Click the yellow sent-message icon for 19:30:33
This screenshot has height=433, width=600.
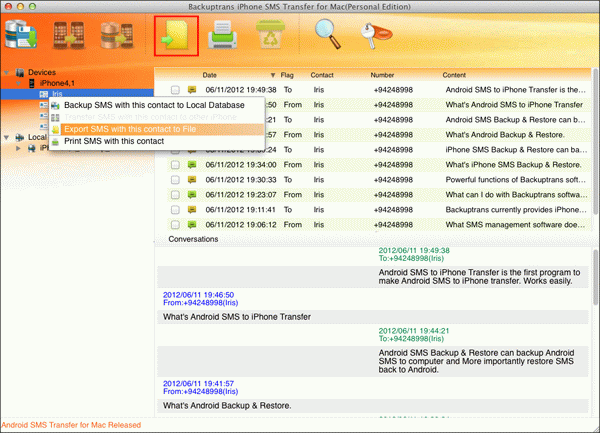[192, 180]
